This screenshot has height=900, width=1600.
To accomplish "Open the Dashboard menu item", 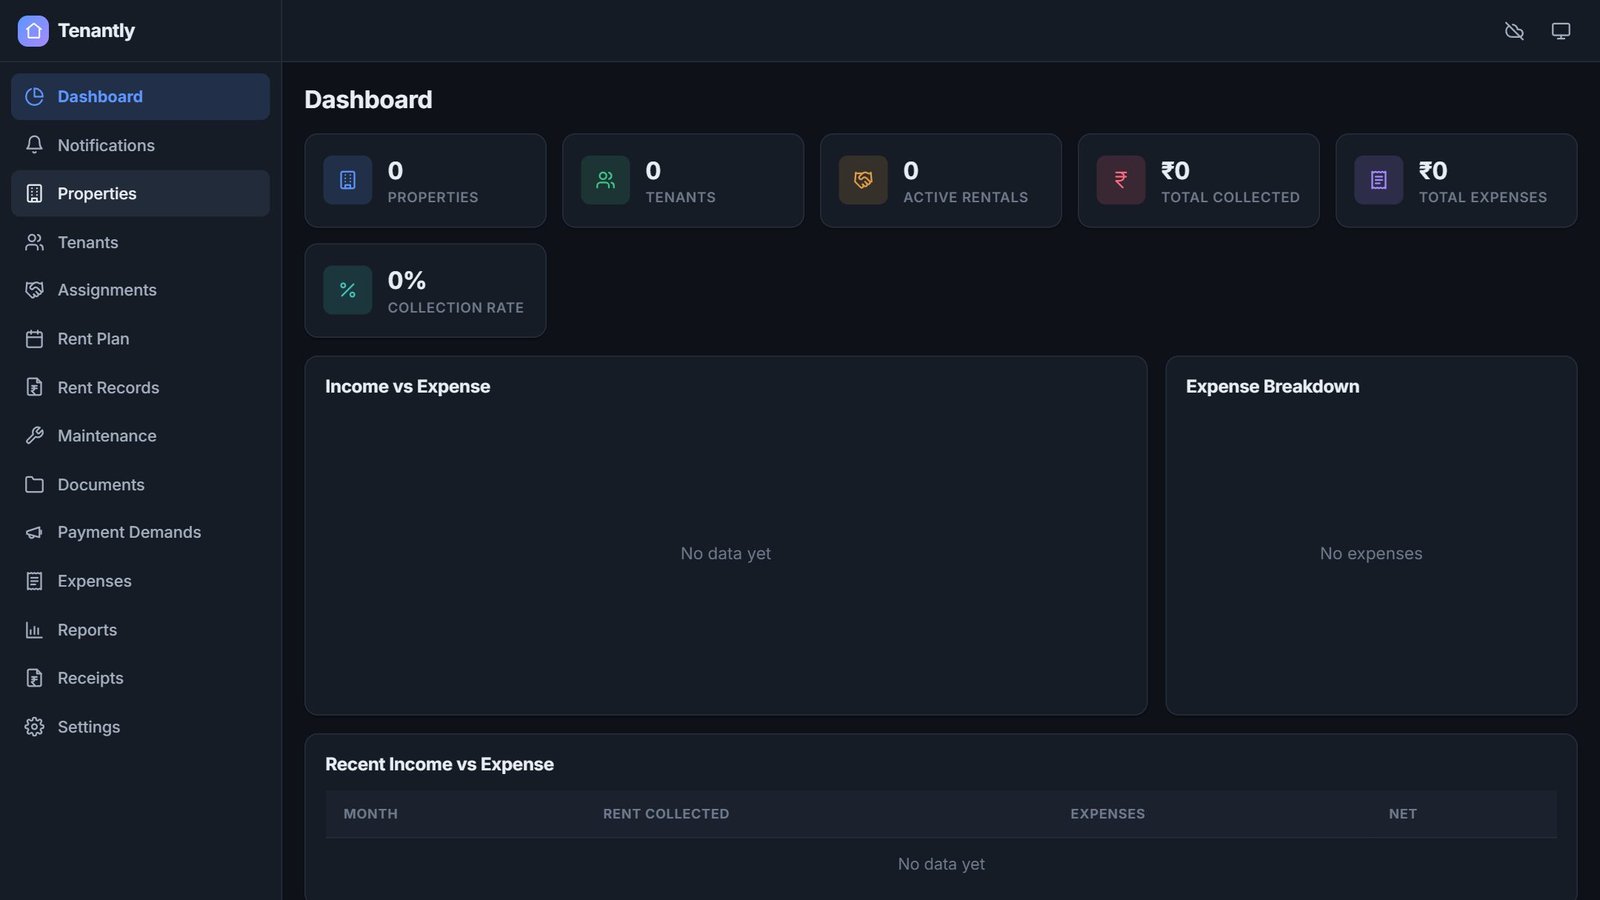I will point(140,97).
